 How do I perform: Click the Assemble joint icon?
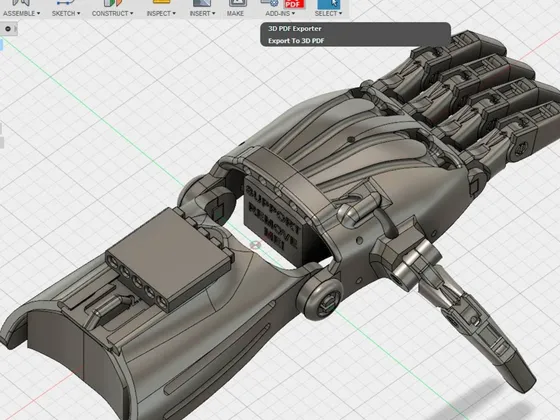point(21,3)
